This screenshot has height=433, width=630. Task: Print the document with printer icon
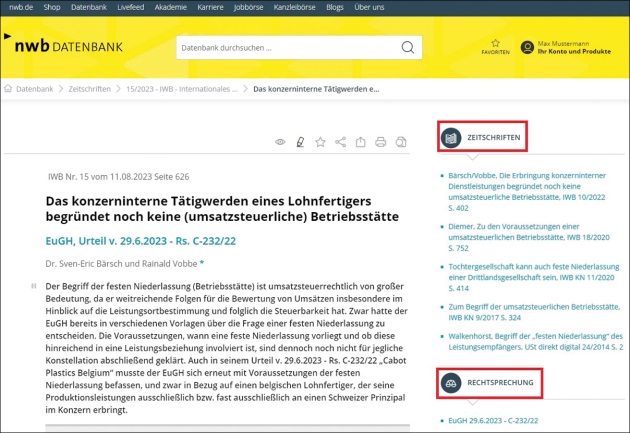tap(380, 142)
